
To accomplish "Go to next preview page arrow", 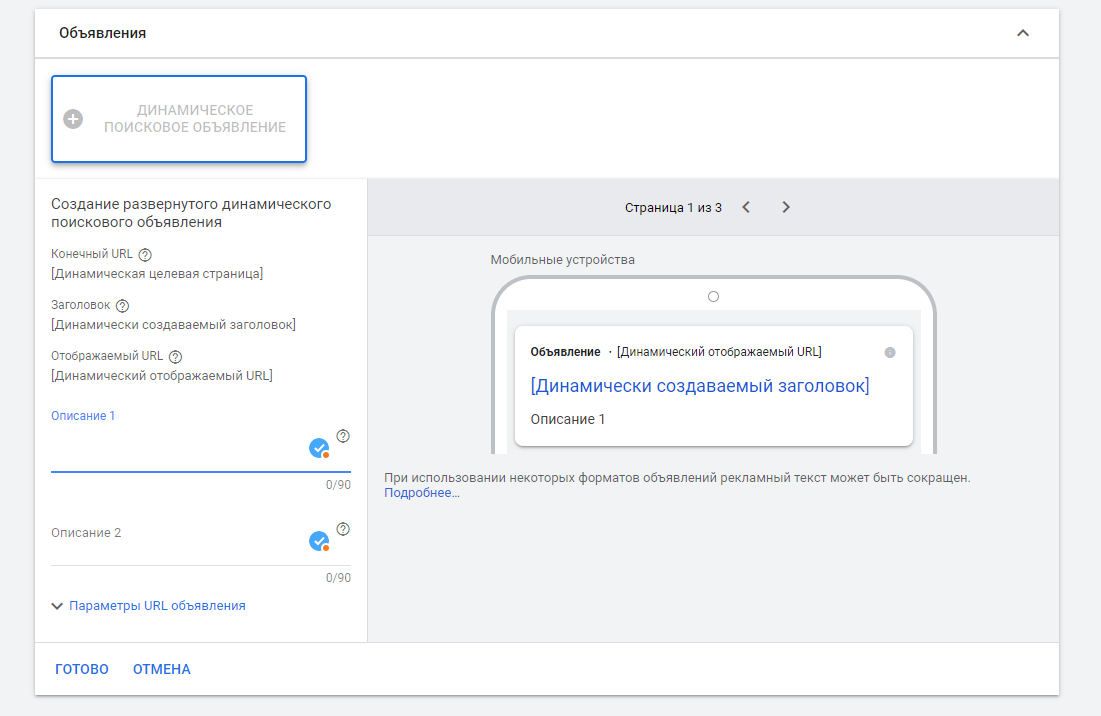I will click(786, 207).
